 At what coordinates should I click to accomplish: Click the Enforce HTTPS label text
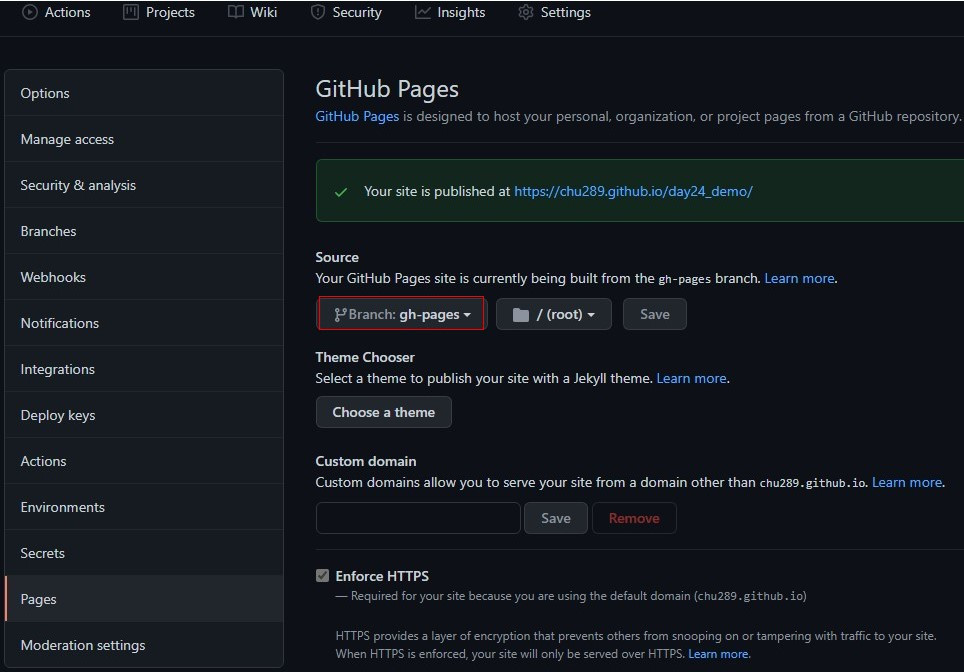coord(382,576)
